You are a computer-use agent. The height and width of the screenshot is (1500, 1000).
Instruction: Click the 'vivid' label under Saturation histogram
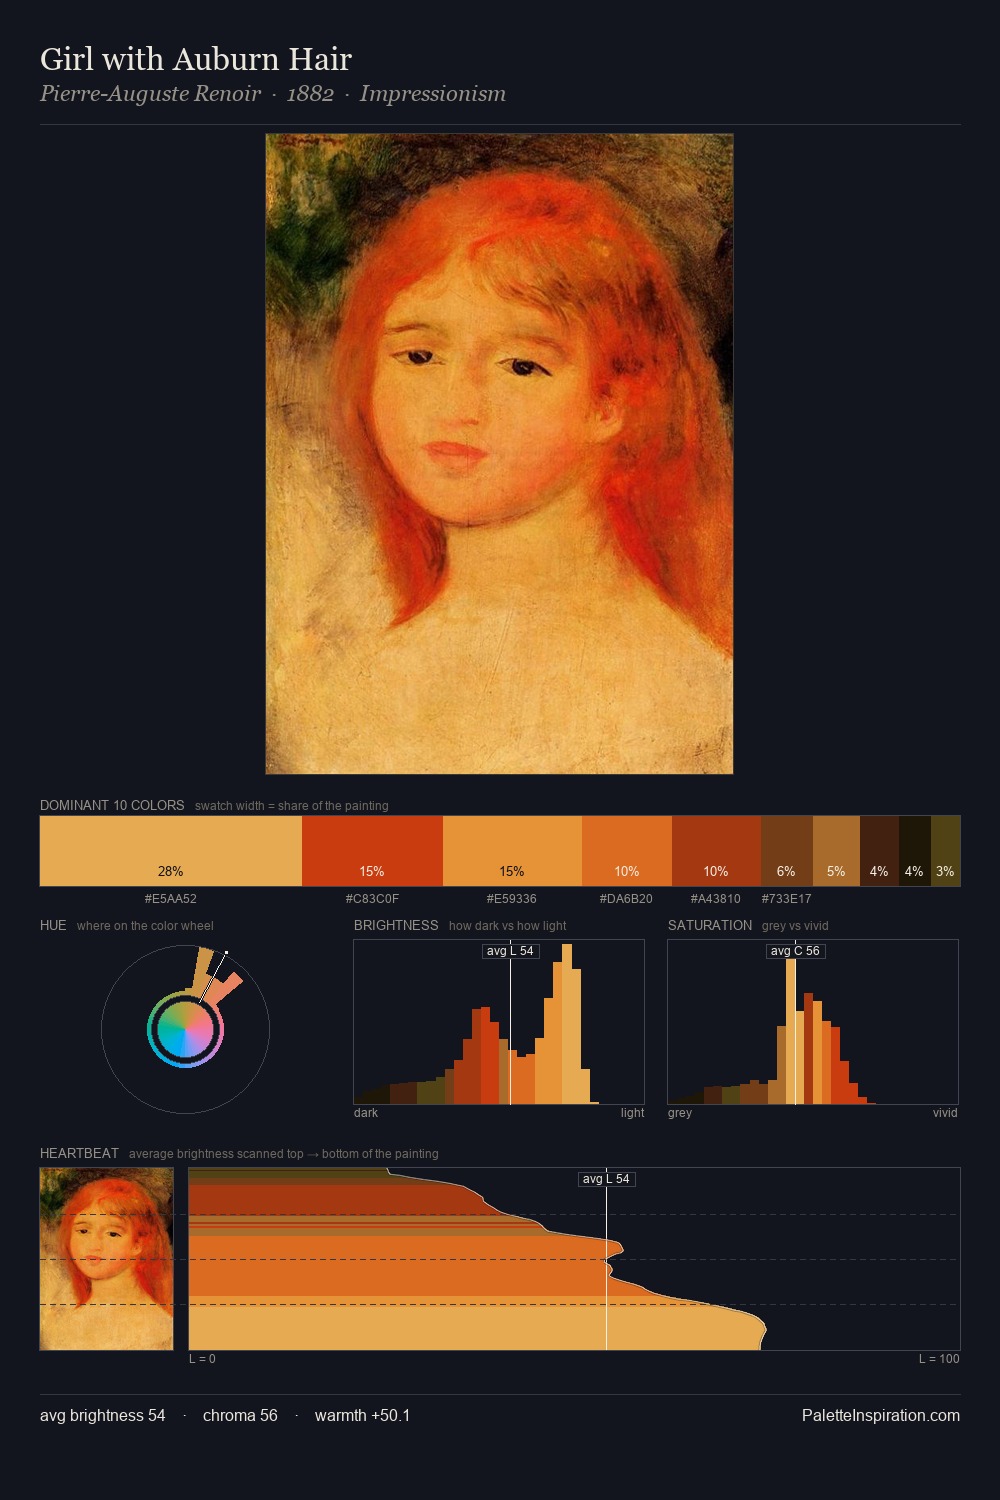[x=945, y=1113]
